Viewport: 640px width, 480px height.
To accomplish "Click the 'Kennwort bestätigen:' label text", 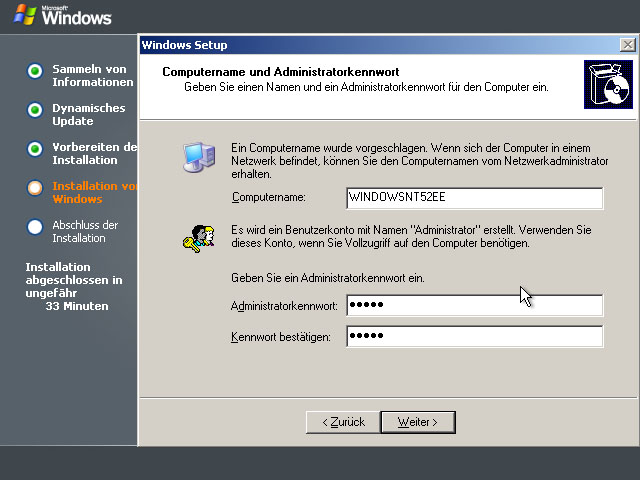I will (280, 338).
